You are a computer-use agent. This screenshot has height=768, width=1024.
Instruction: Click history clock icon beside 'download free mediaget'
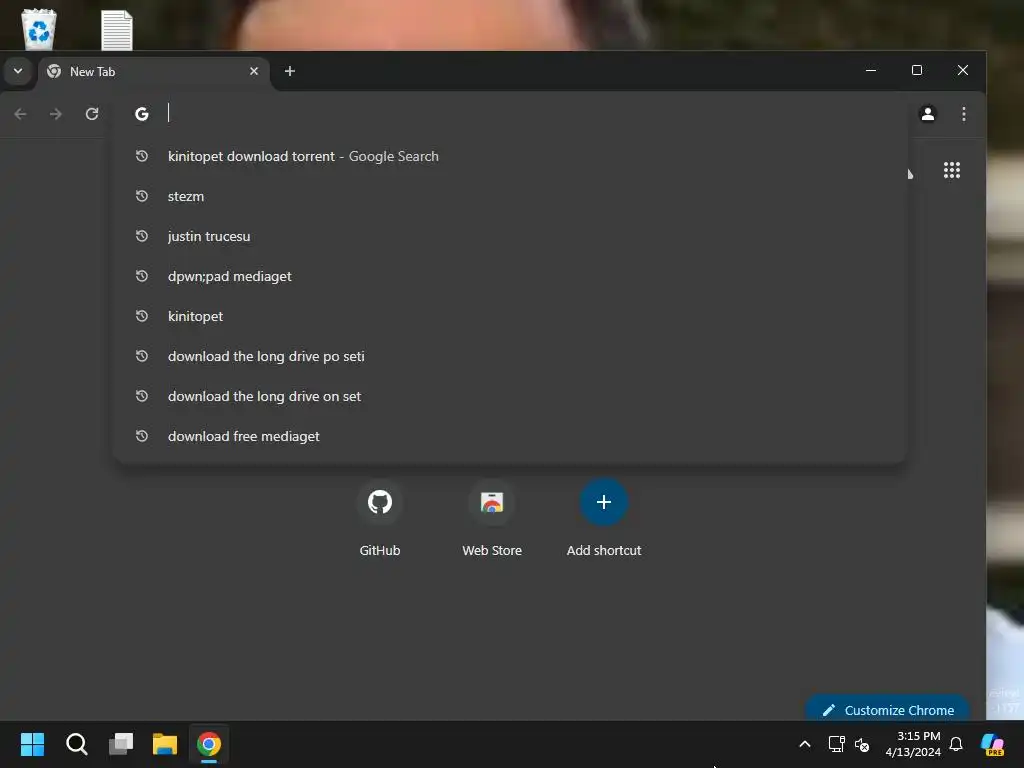click(142, 436)
